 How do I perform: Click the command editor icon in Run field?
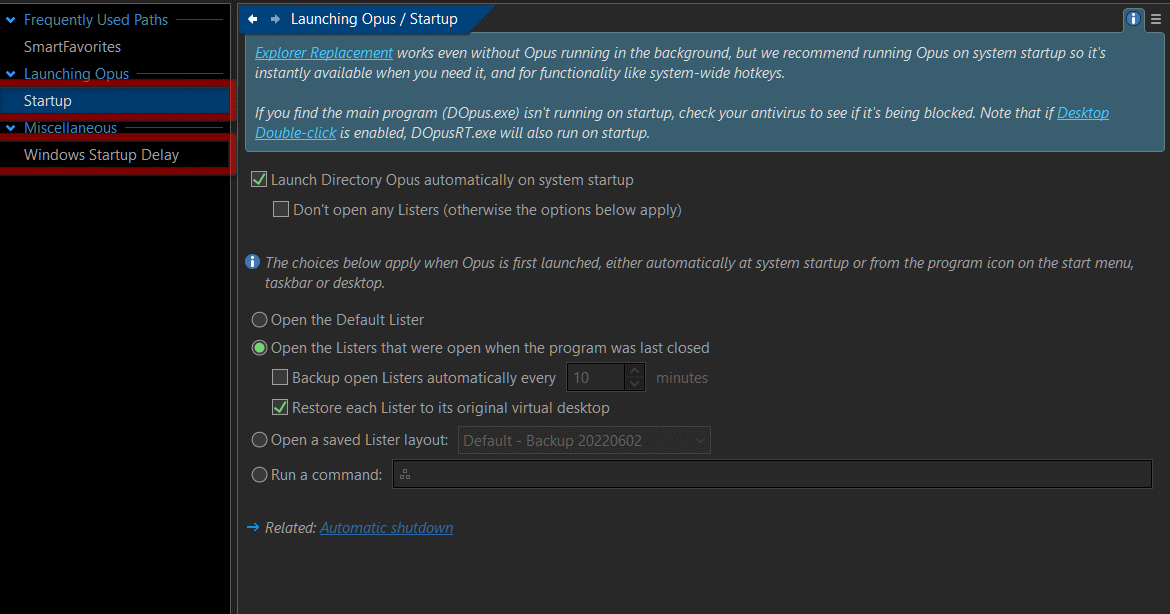(405, 474)
